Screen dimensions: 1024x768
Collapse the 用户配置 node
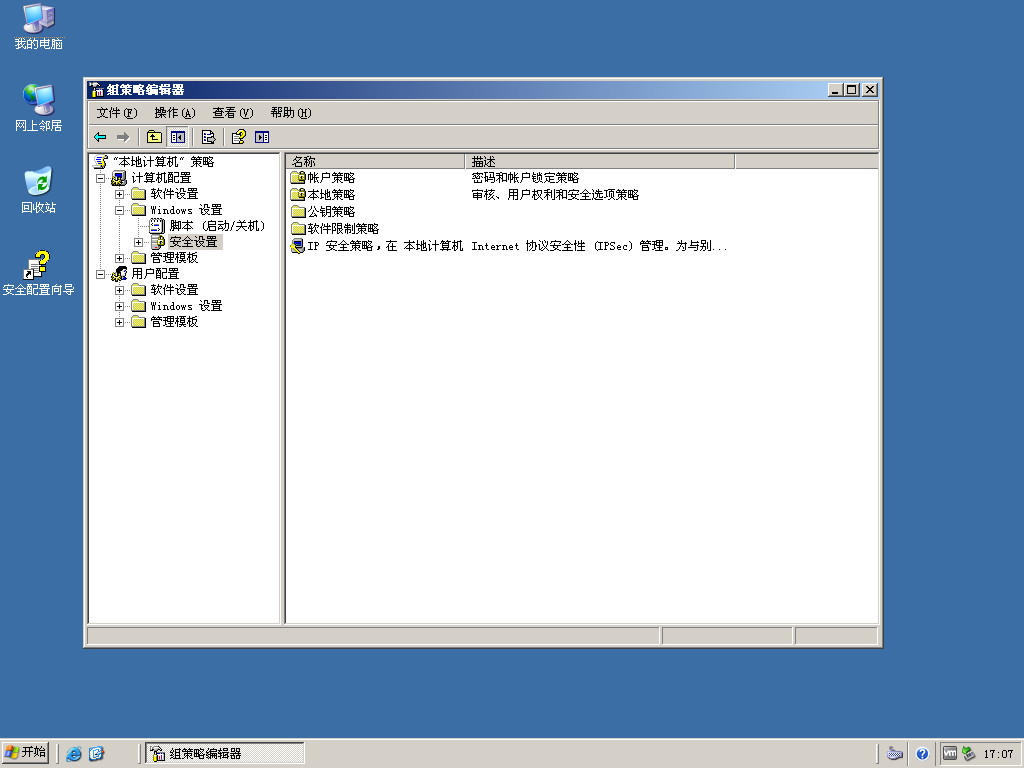click(101, 274)
